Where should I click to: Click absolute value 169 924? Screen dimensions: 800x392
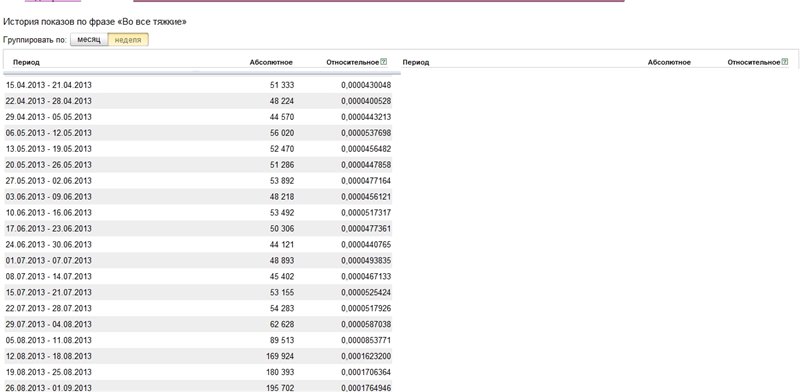point(280,356)
